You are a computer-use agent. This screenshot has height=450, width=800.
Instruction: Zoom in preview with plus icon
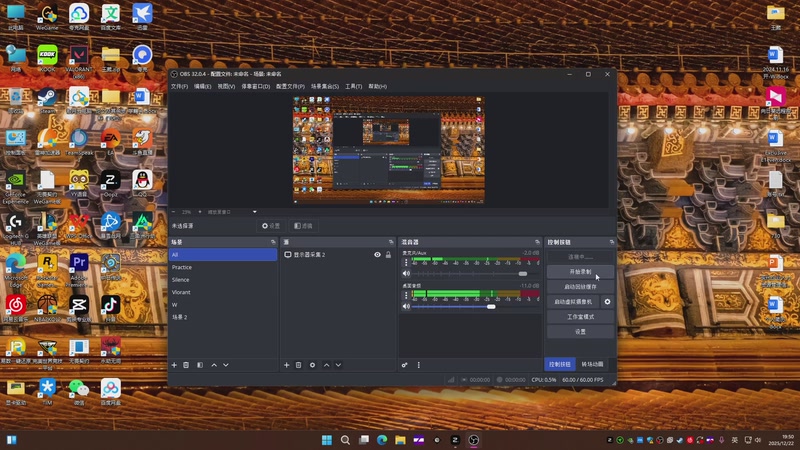(199, 212)
